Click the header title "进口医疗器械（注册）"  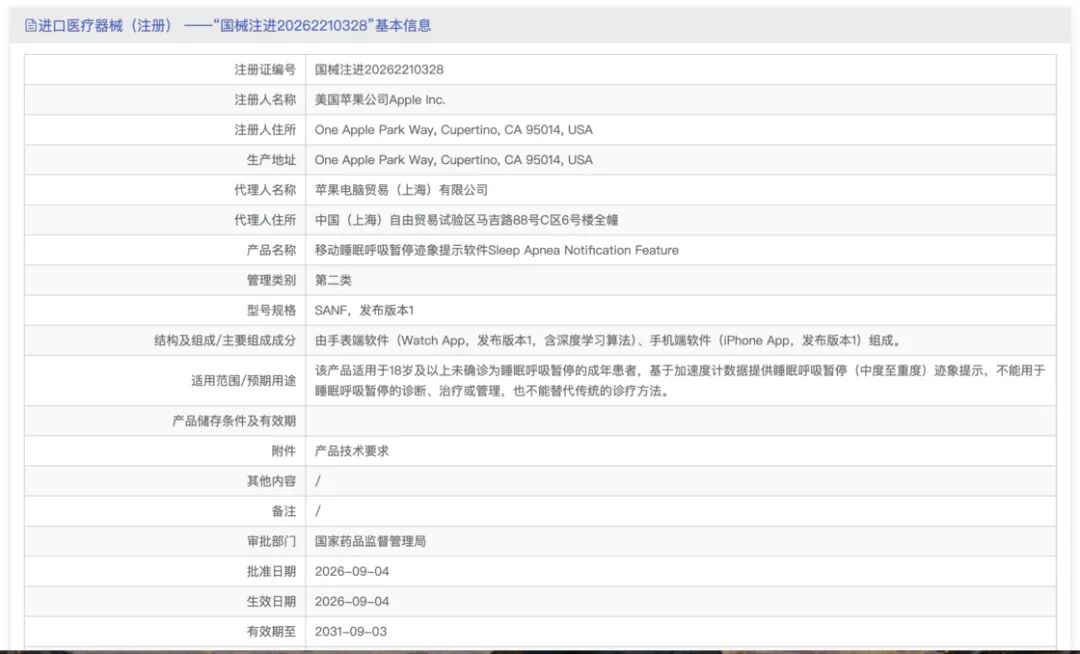[105, 26]
